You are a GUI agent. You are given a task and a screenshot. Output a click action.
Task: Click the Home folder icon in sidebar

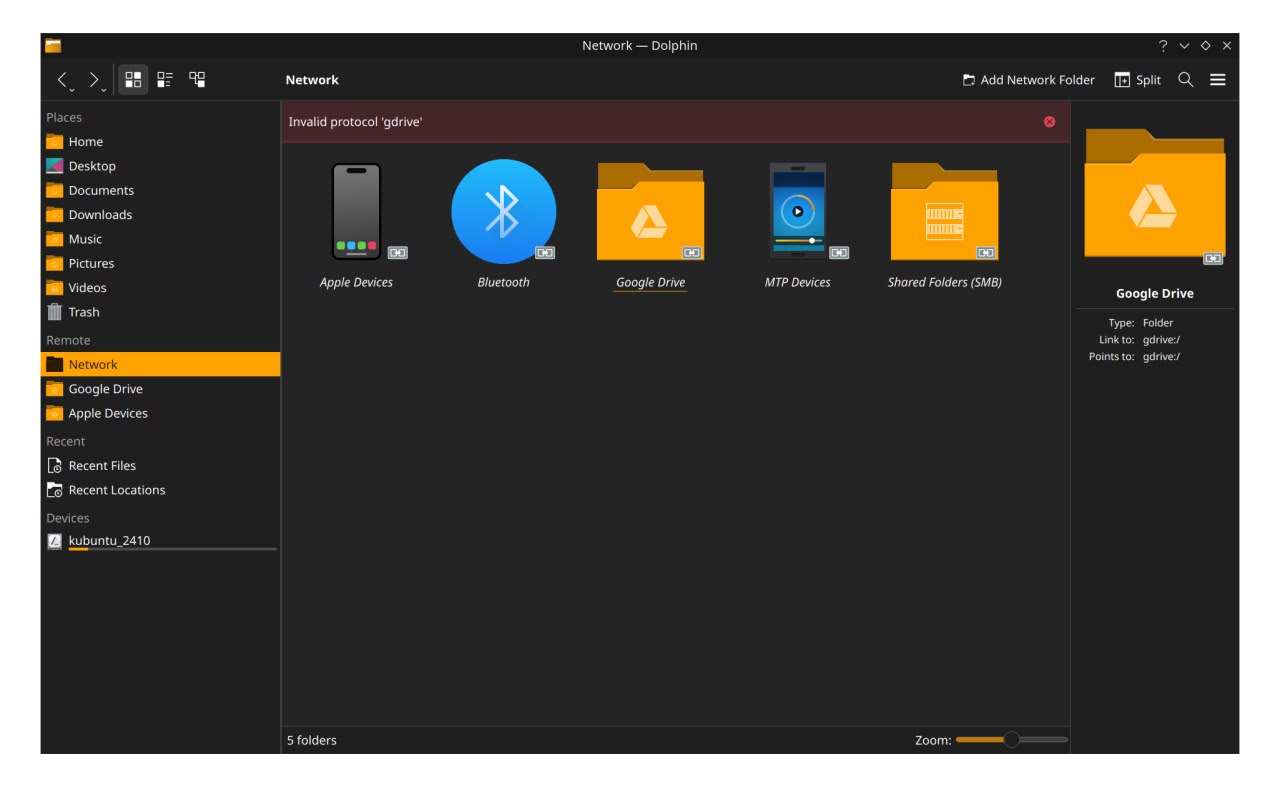(x=55, y=142)
